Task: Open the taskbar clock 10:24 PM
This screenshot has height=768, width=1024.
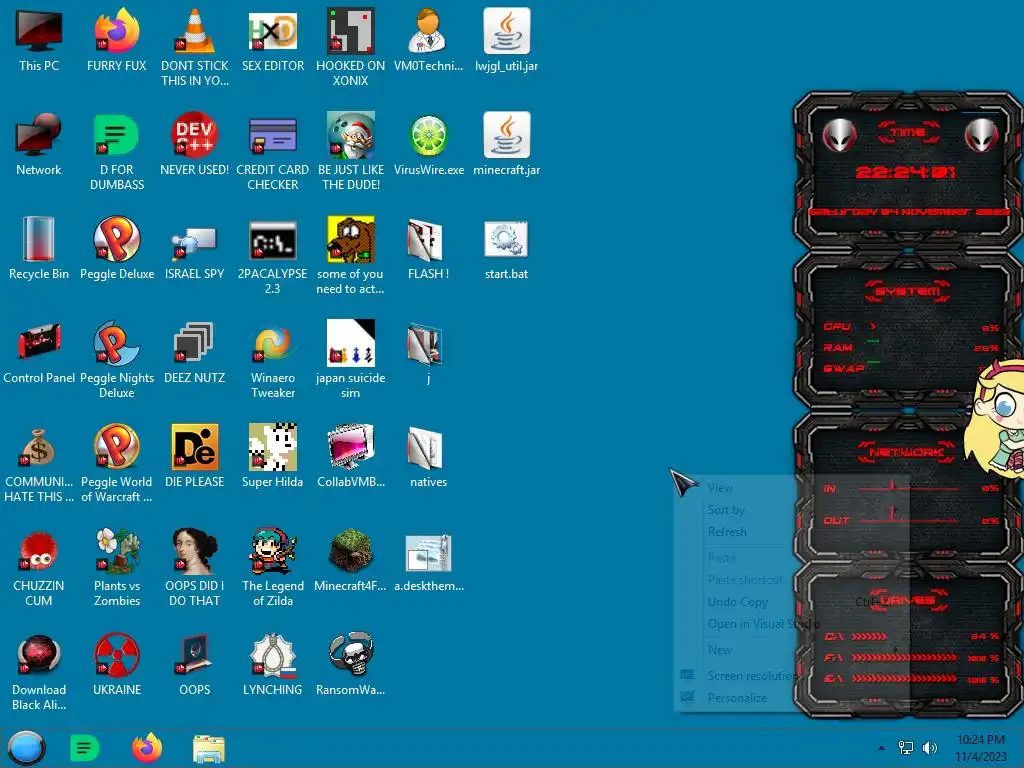Action: click(x=981, y=748)
